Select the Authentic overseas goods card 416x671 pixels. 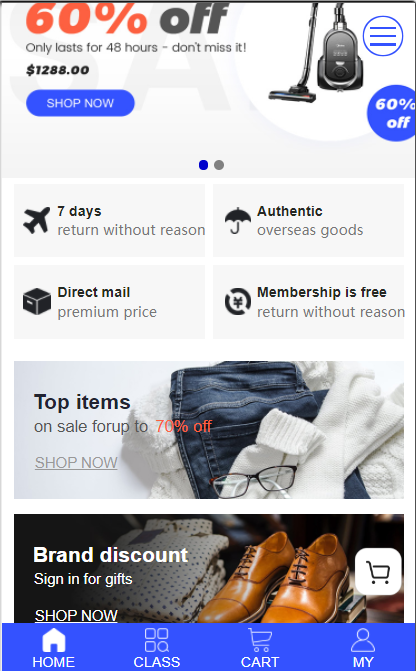pos(308,221)
